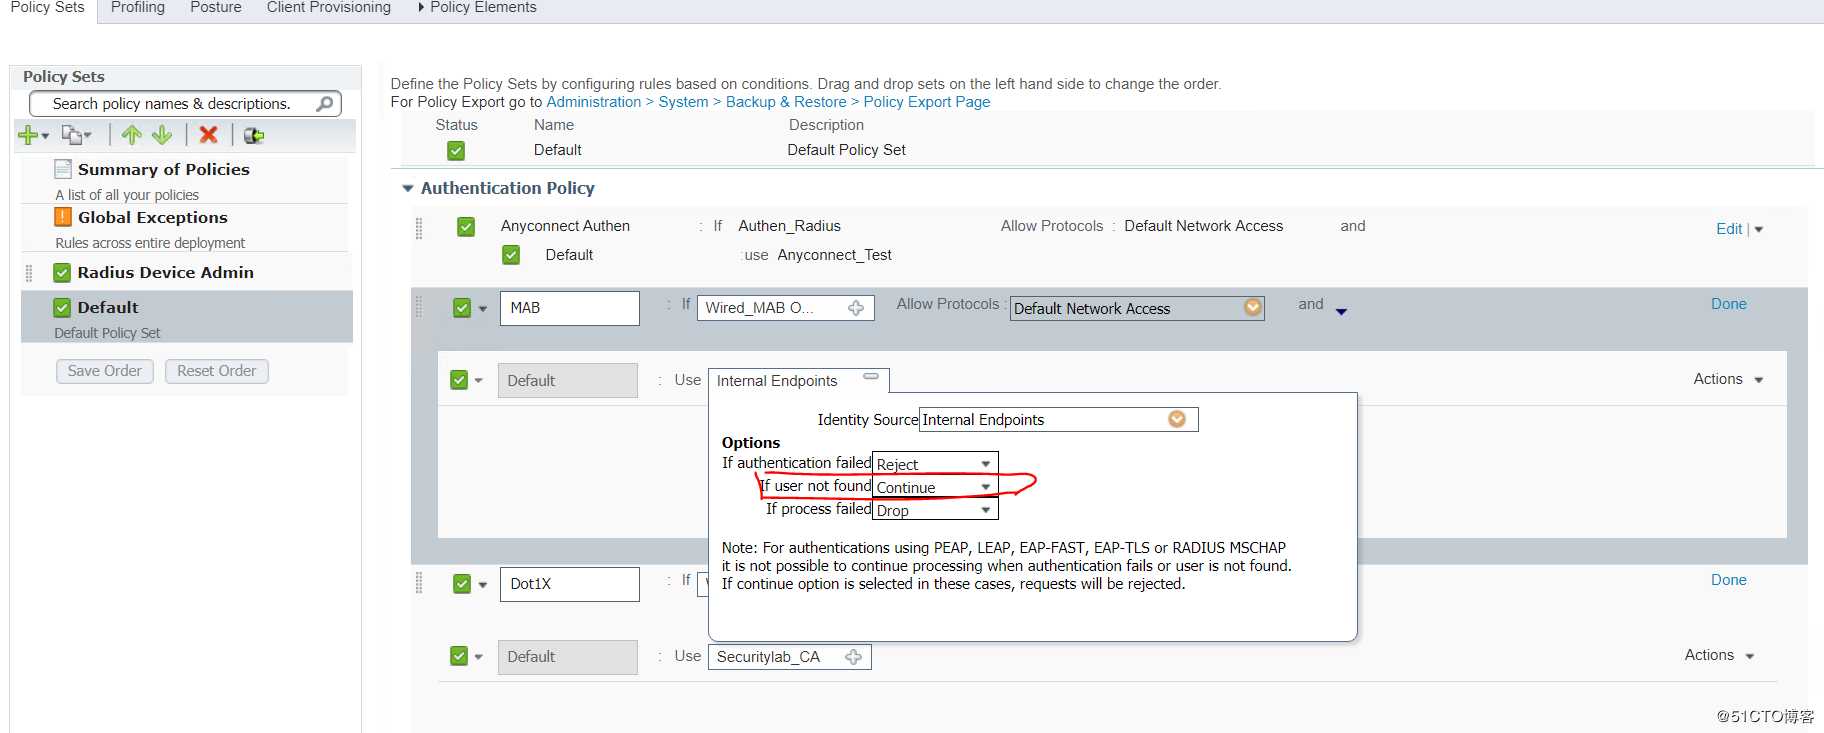The height and width of the screenshot is (733, 1824).
Task: Click the export policy icon in toolbar
Action: pyautogui.click(x=254, y=135)
